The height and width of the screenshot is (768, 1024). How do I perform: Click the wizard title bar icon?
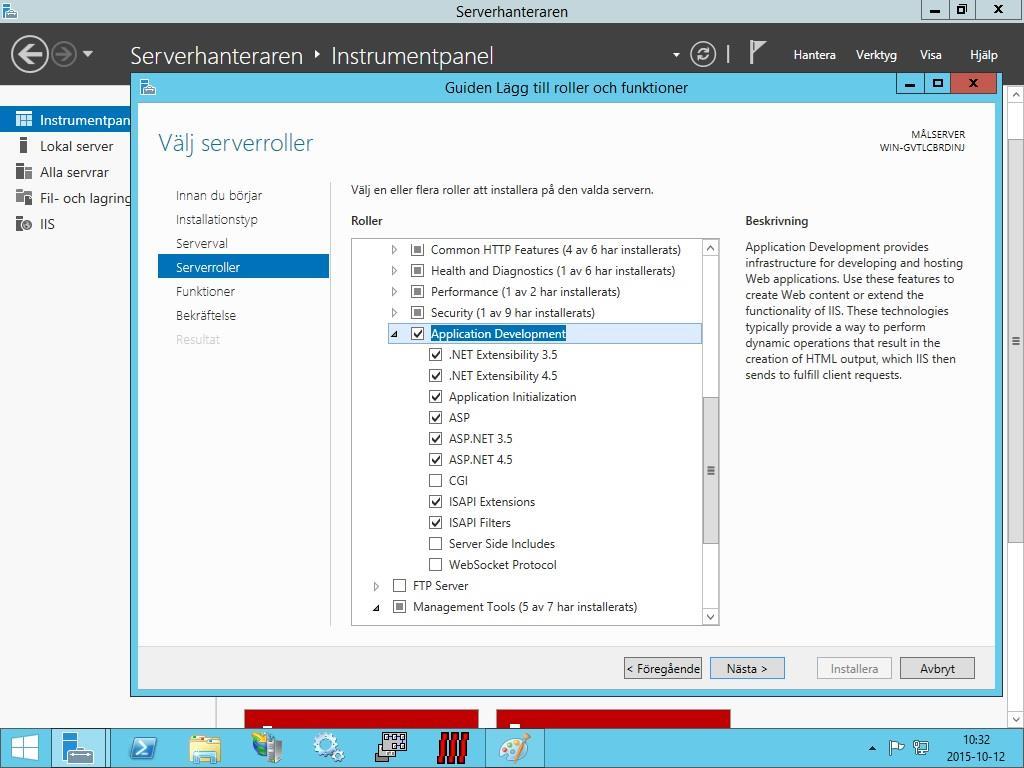[x=148, y=87]
